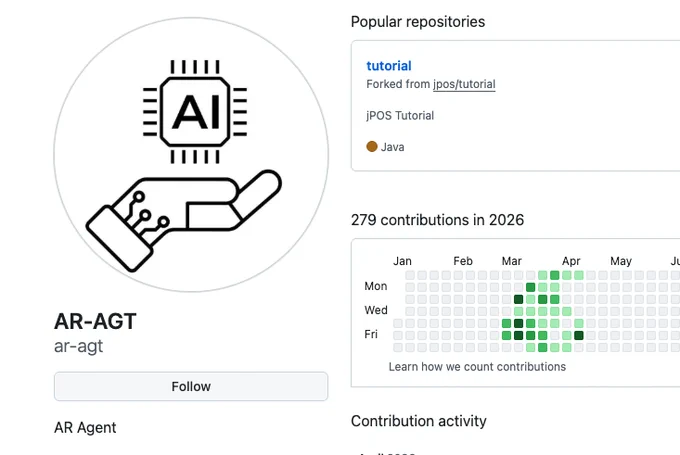
Task: Select the medium green Saturday contribution cell
Action: pyautogui.click(x=543, y=347)
